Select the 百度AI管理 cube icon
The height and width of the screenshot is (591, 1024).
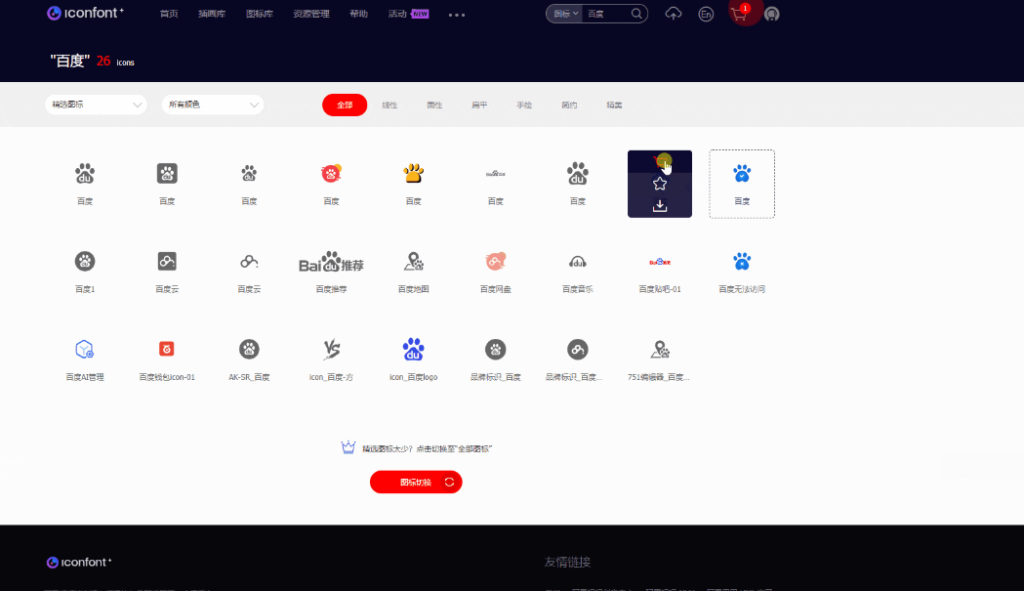tap(85, 349)
